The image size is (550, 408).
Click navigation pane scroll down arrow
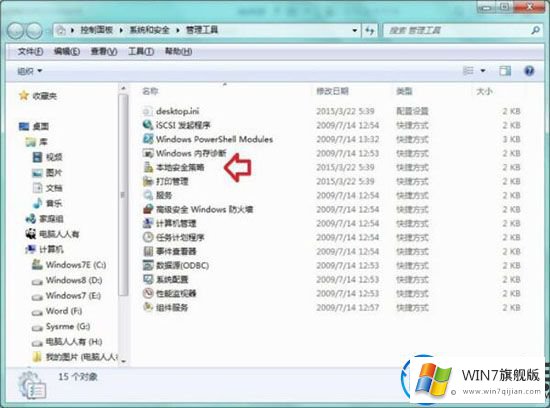click(123, 360)
